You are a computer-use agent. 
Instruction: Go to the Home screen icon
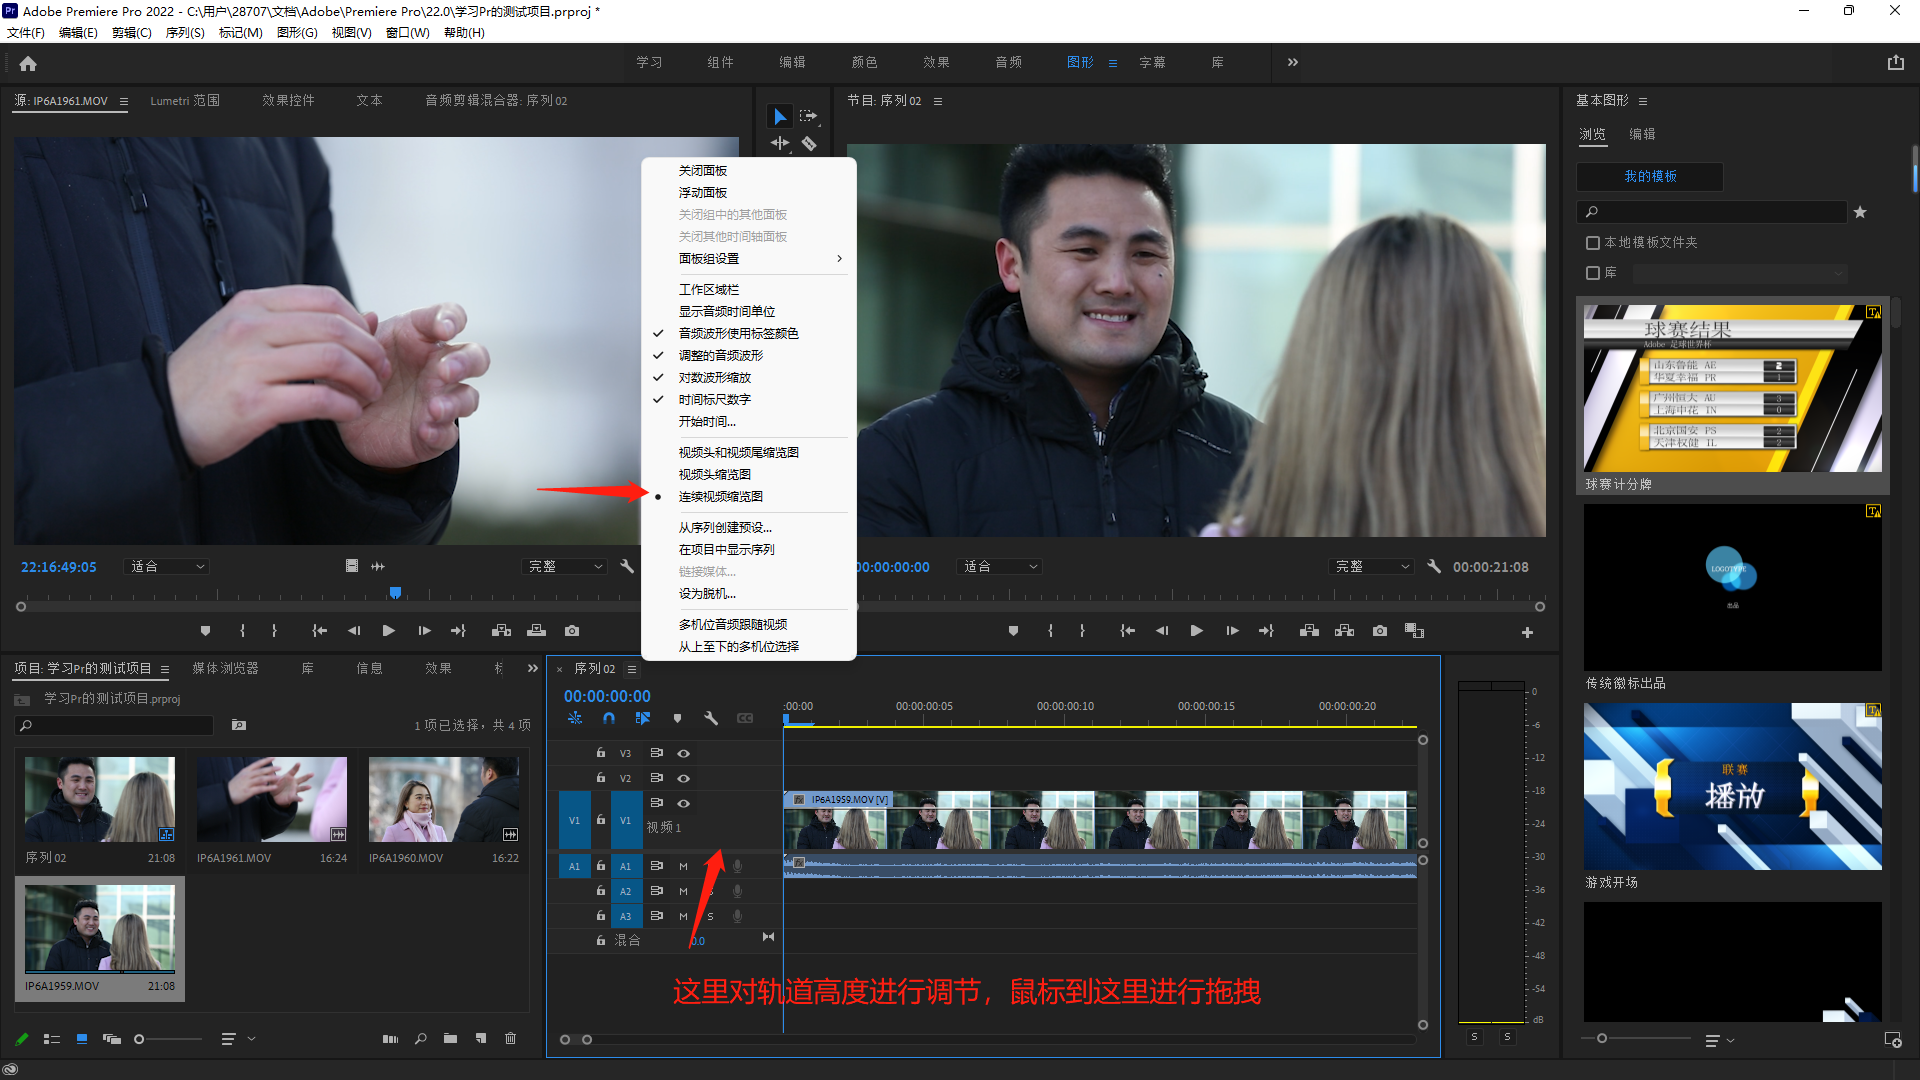click(28, 63)
